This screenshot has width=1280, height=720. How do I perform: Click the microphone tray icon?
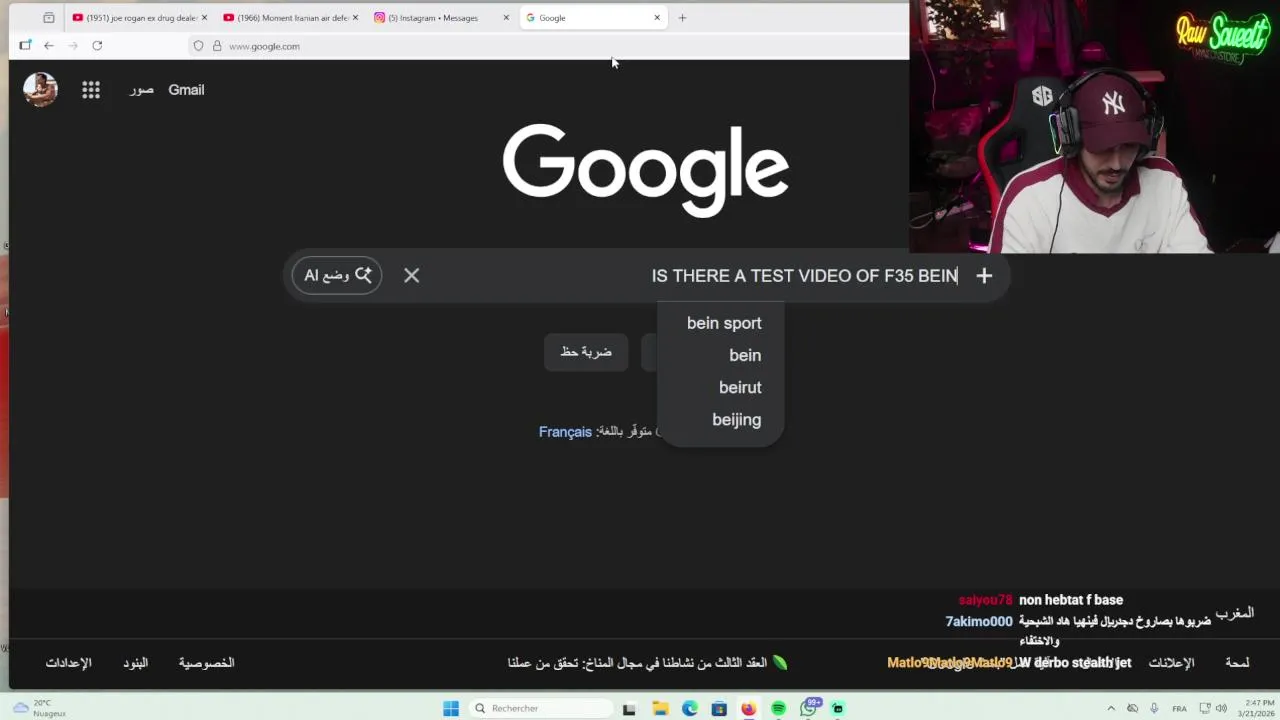tap(1154, 708)
